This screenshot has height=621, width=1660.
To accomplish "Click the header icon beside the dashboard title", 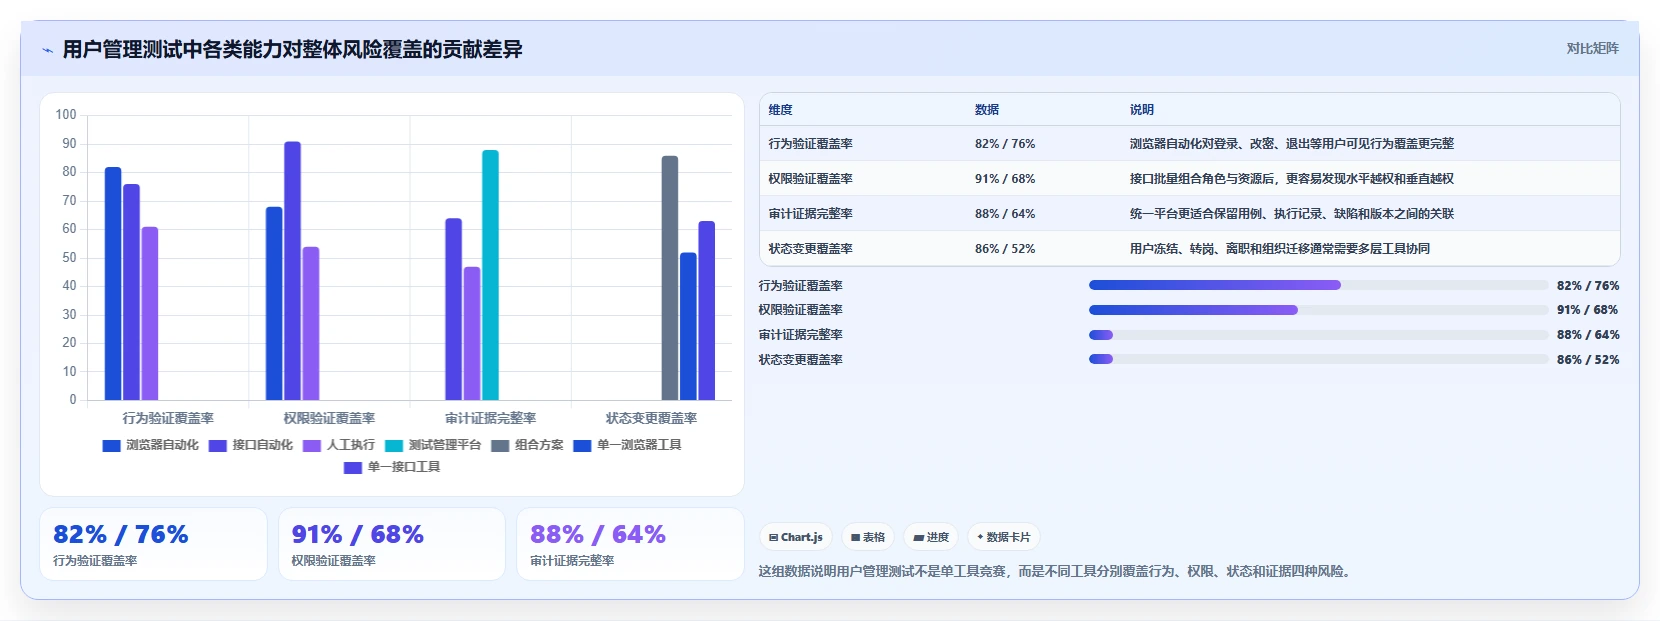I will (x=47, y=50).
